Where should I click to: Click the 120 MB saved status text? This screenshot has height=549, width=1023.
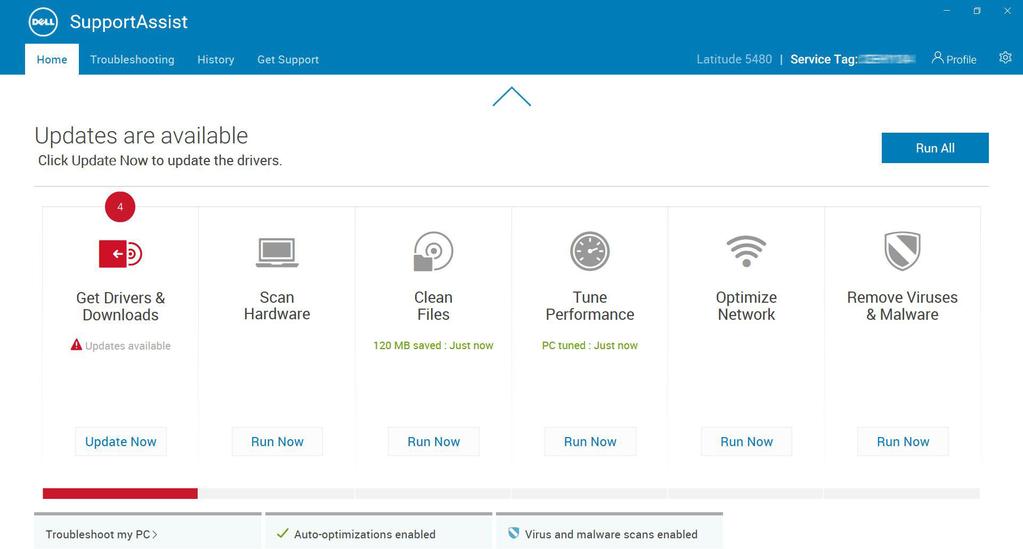(x=433, y=345)
